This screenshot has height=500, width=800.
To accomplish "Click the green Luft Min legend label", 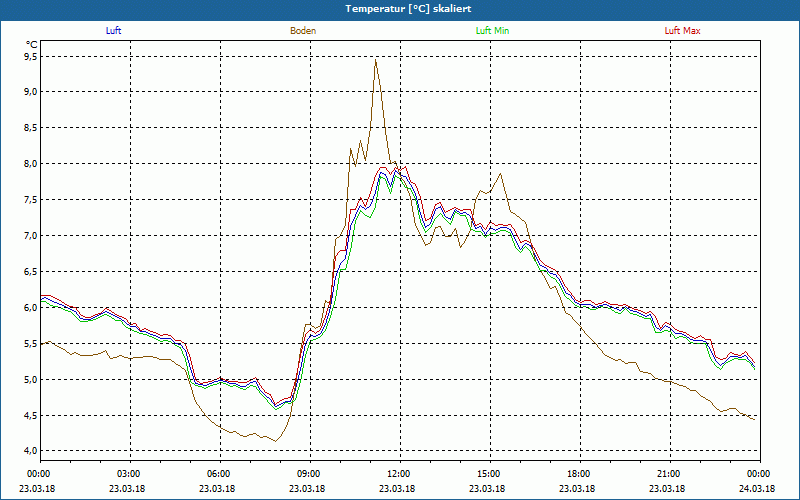I will (x=492, y=31).
